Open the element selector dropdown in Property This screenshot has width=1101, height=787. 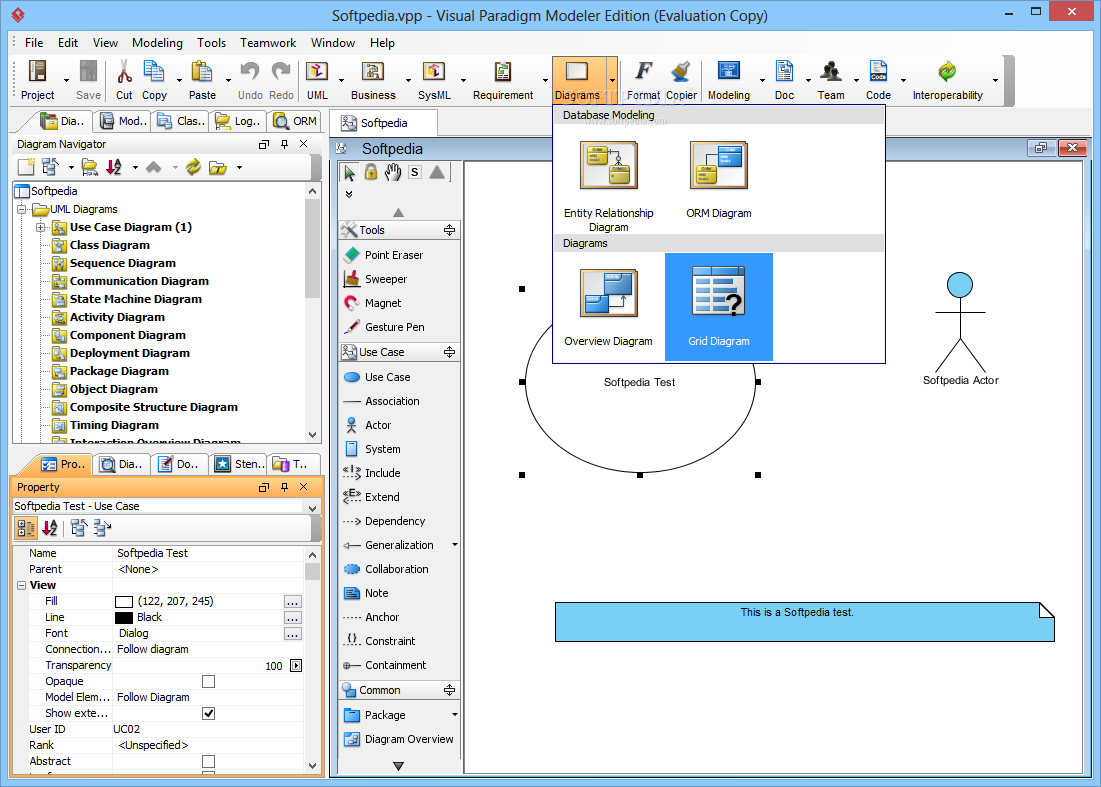tap(312, 507)
